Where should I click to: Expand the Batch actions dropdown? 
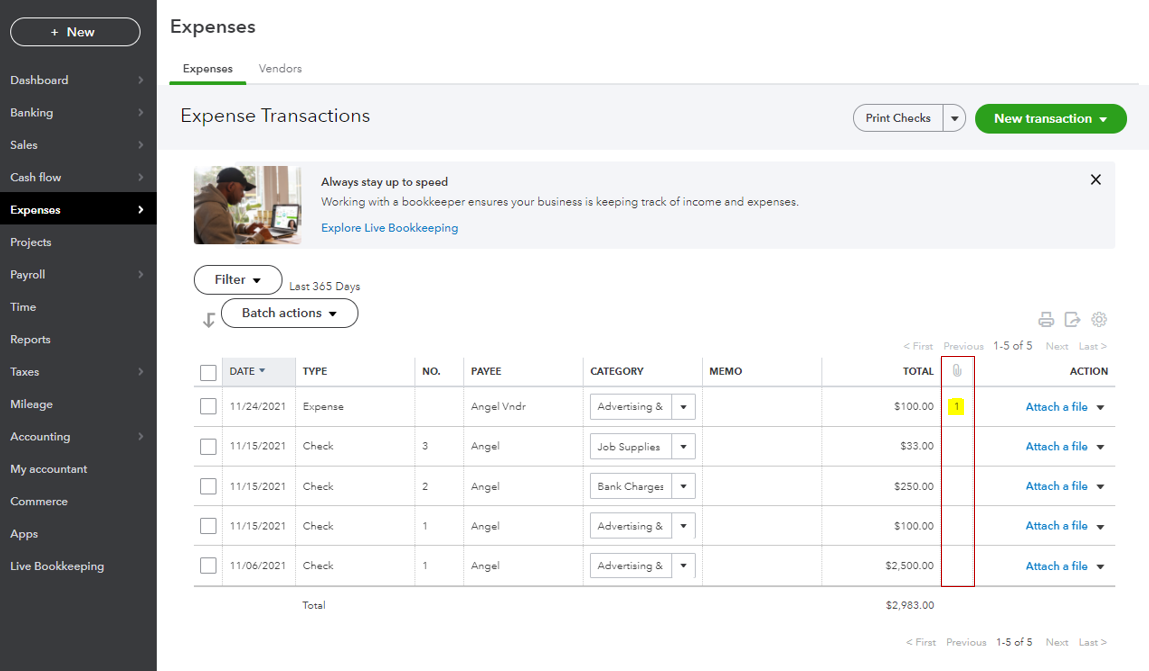pos(289,313)
